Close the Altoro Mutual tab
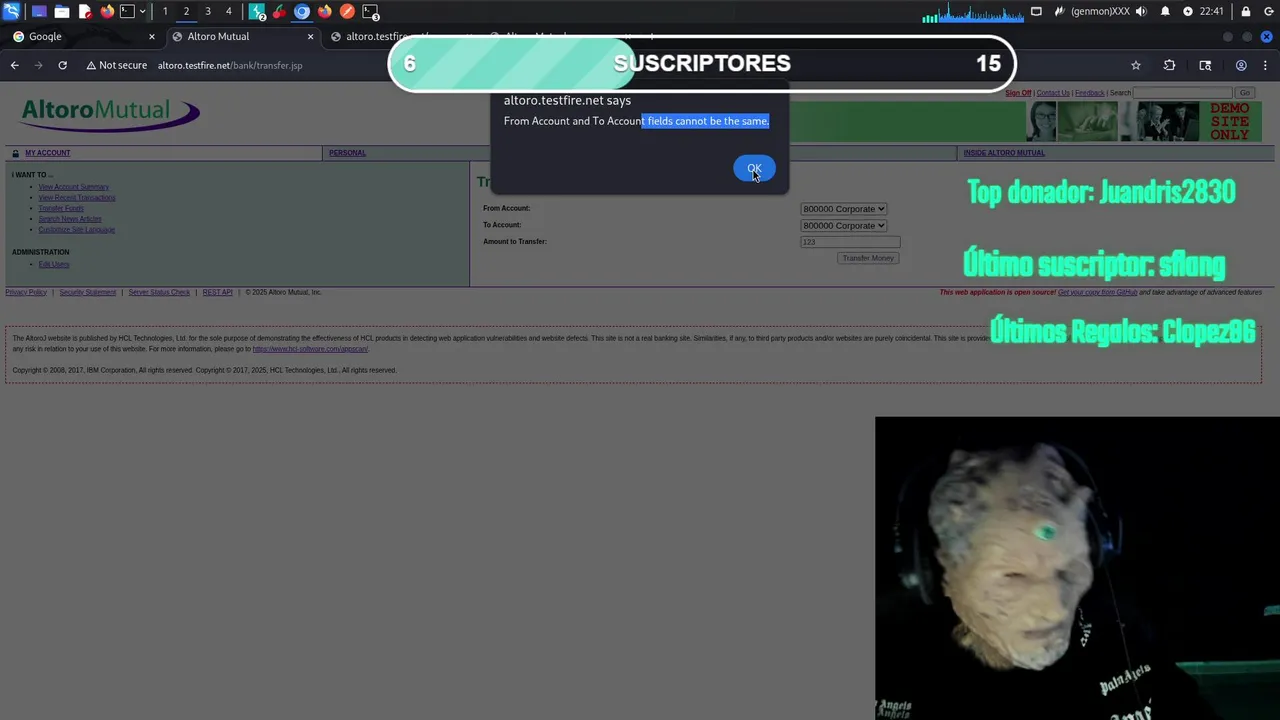The height and width of the screenshot is (720, 1280). coord(310,36)
